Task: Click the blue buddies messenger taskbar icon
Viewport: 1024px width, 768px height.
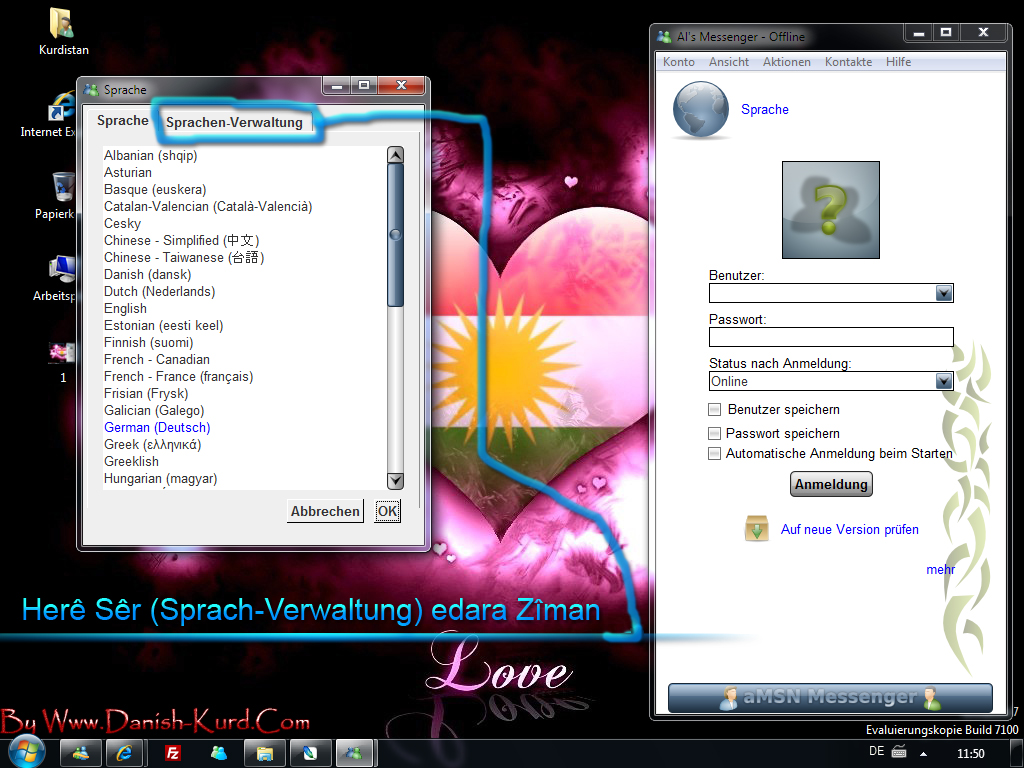Action: point(219,754)
